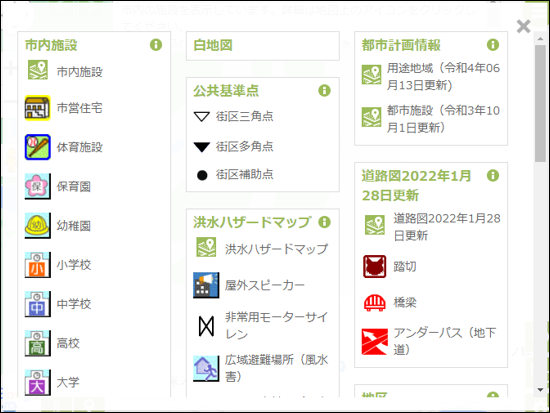Select the 市営住宅 housing icon
This screenshot has width=550, height=413.
pyautogui.click(x=38, y=108)
